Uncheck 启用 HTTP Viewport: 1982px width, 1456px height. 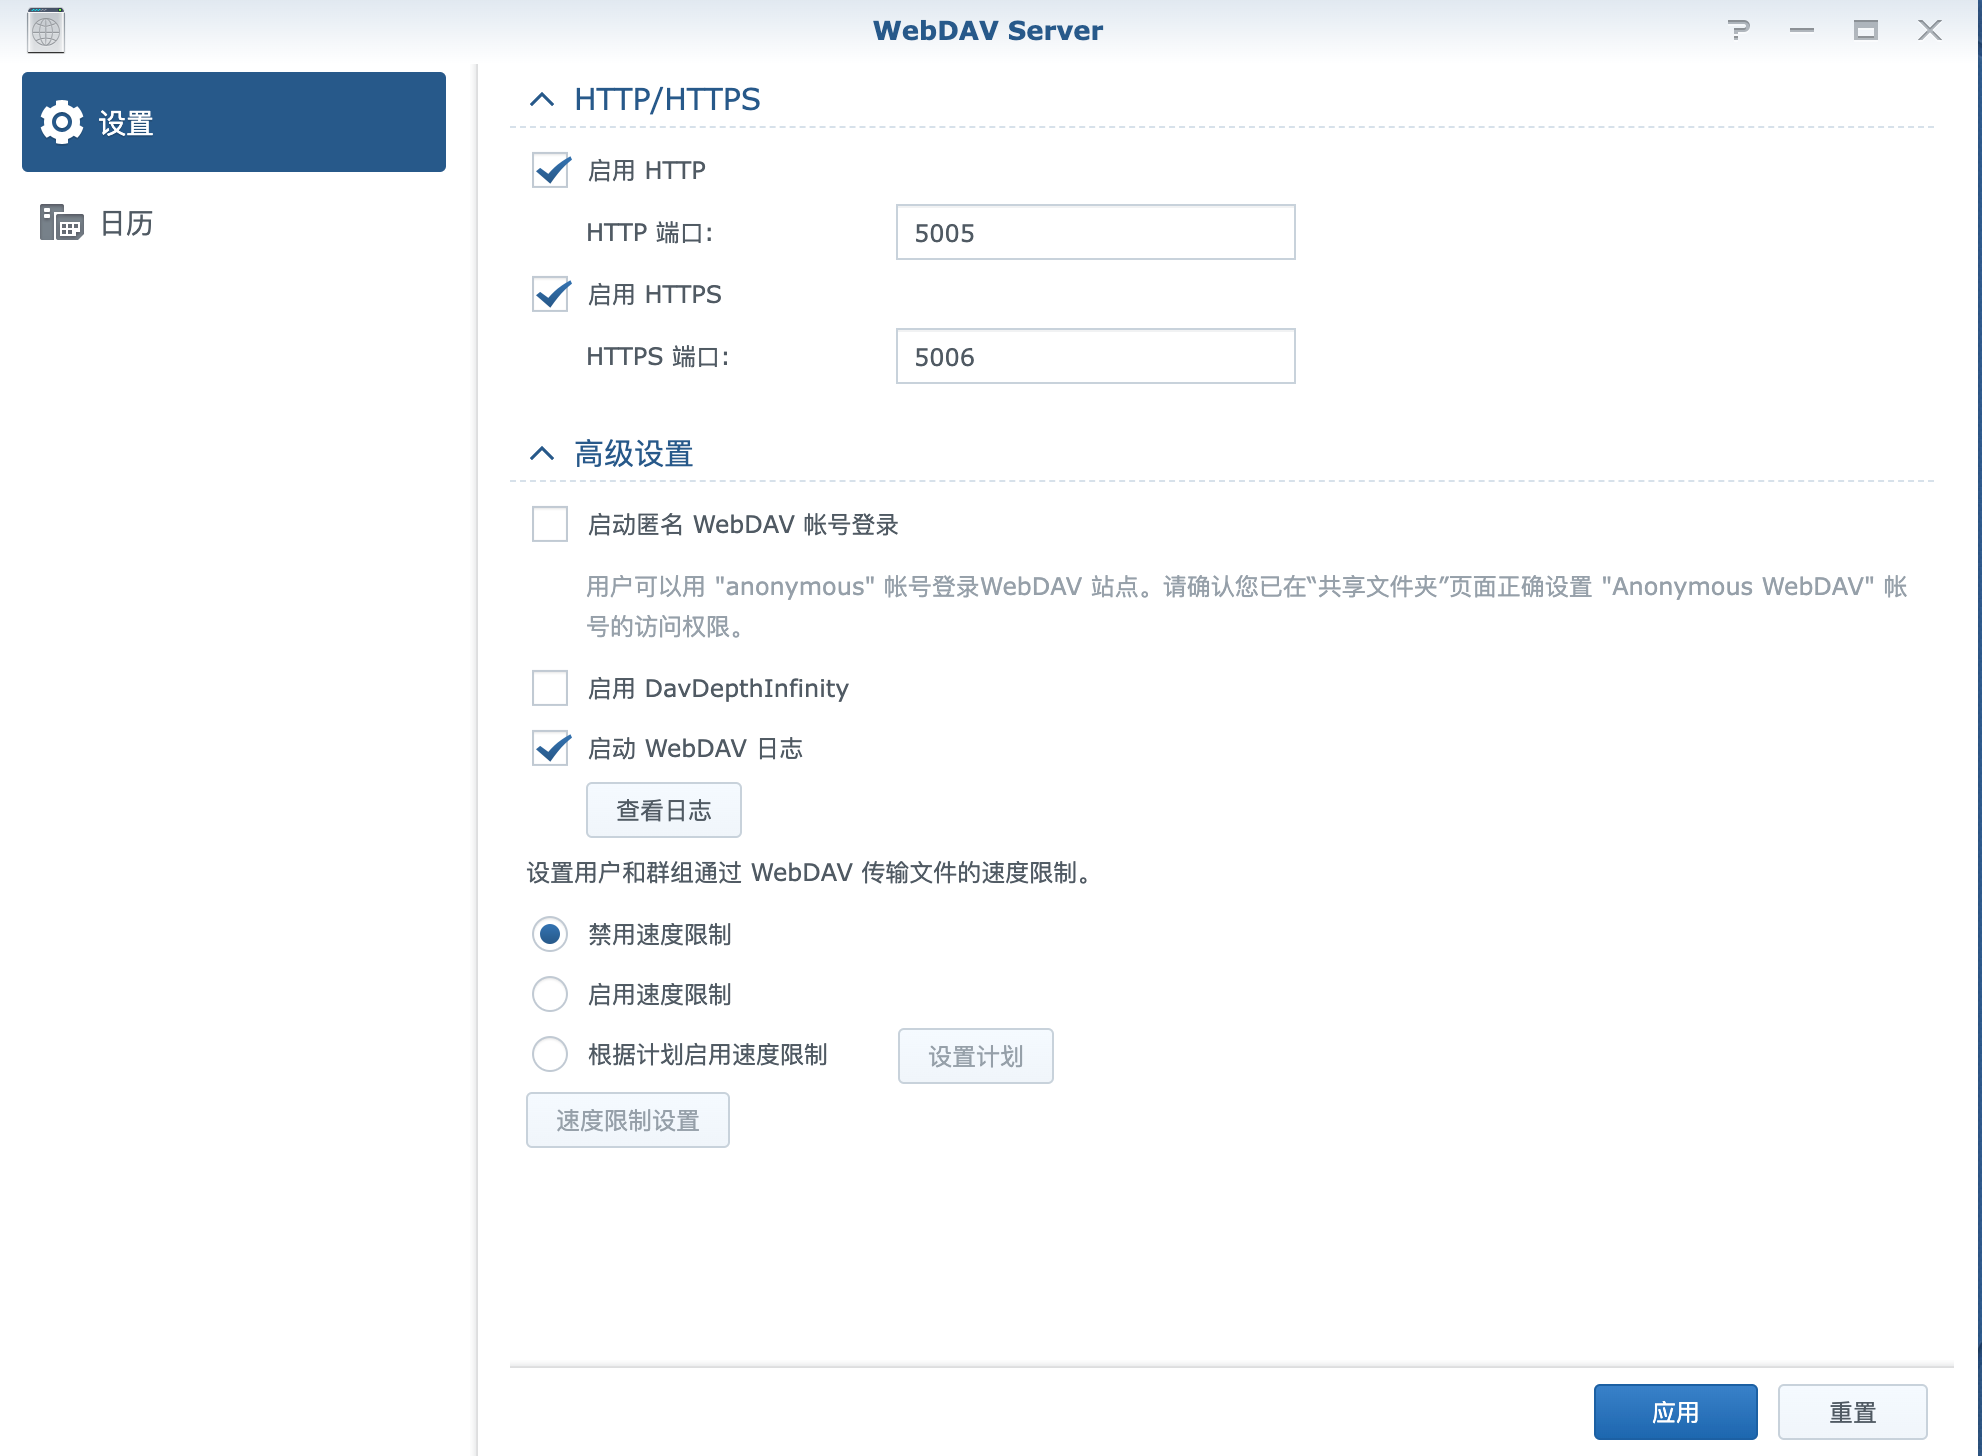coord(549,170)
